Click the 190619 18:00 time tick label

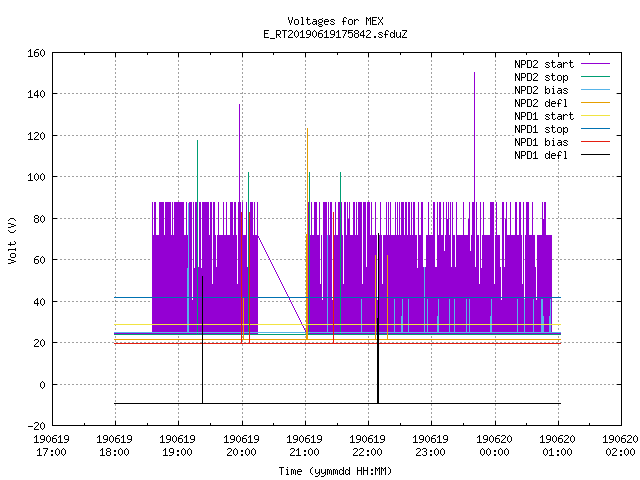pyautogui.click(x=115, y=446)
